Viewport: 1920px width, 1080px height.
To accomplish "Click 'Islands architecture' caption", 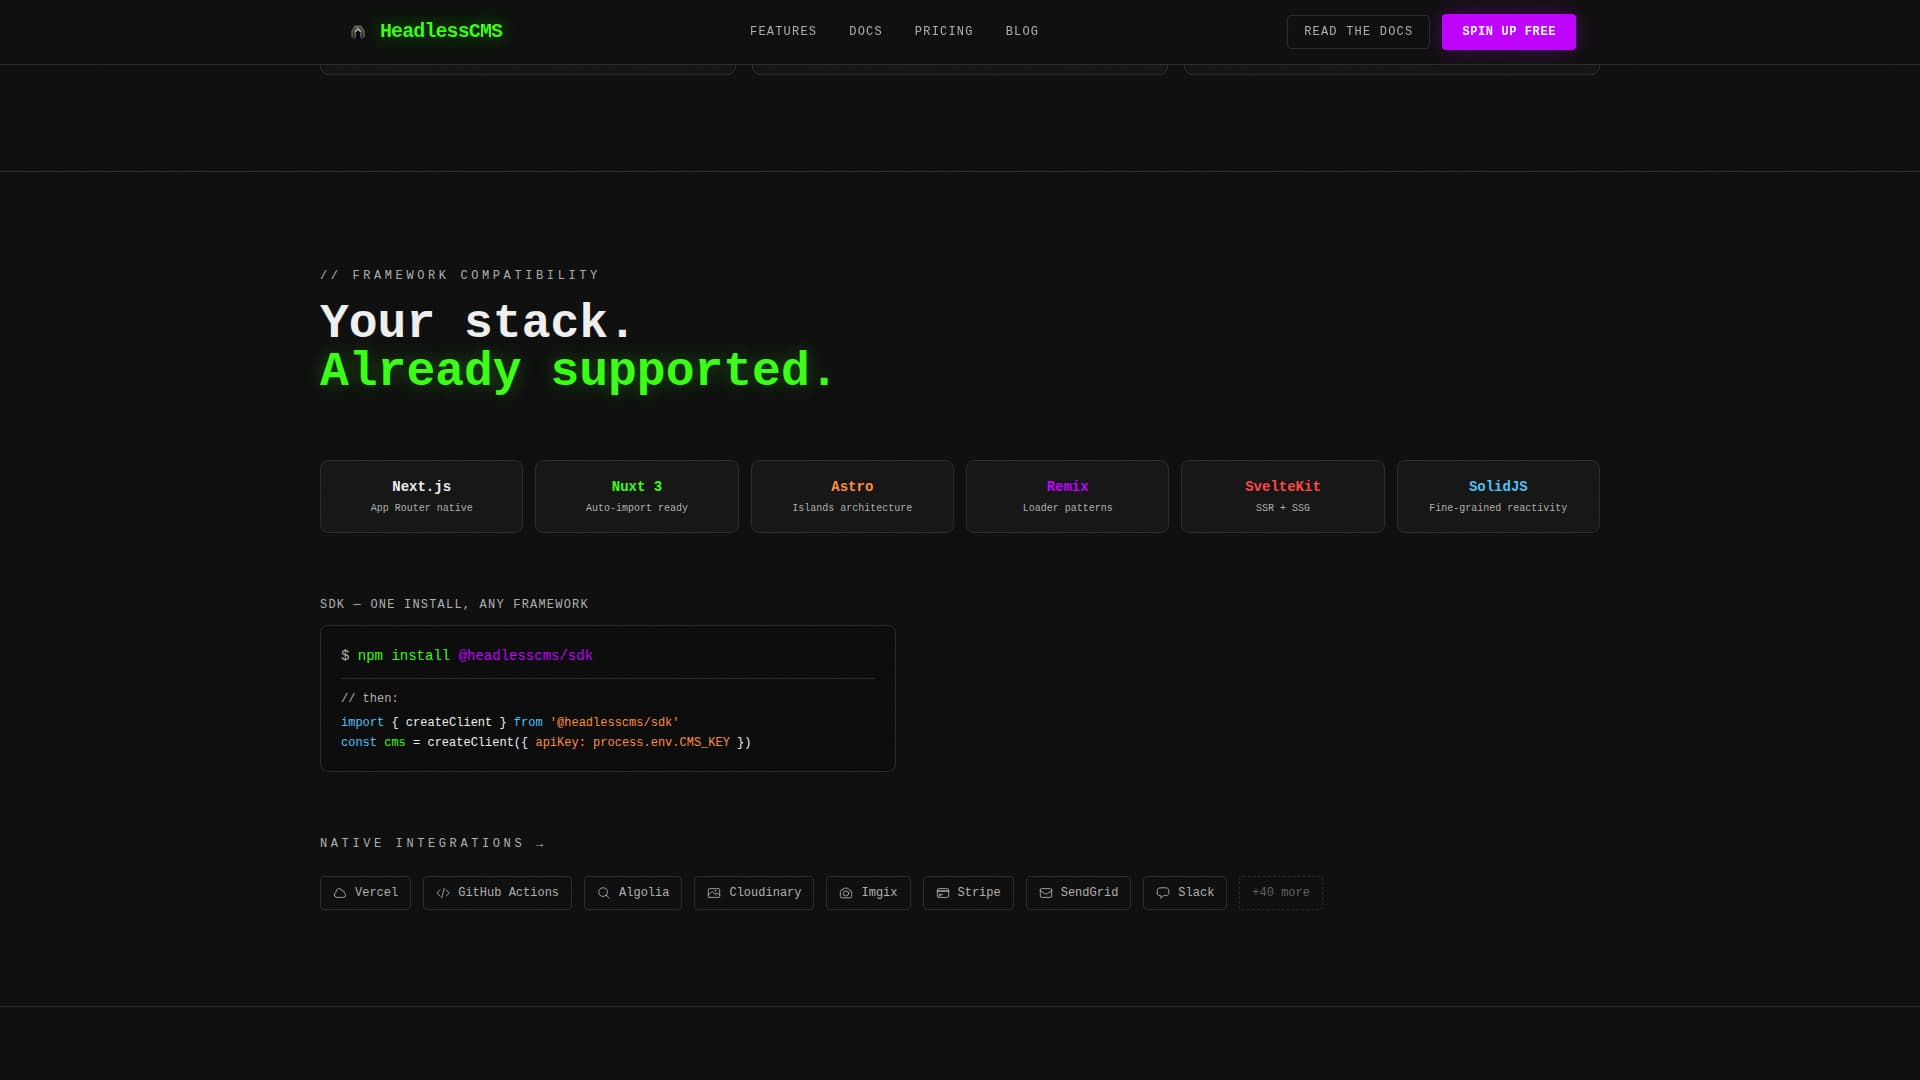I will tap(852, 508).
